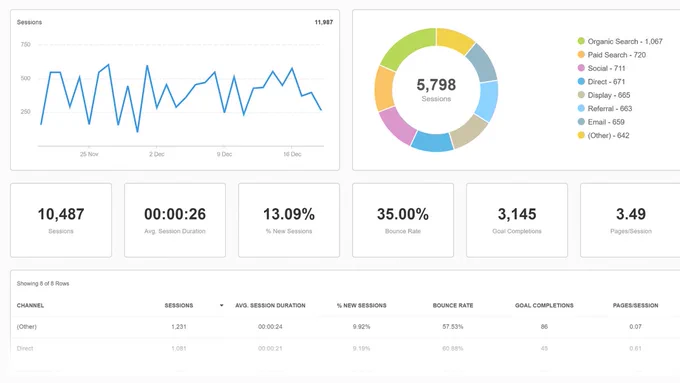The image size is (680, 383).
Task: Click the Paid Search orange legend dot
Action: 581,55
